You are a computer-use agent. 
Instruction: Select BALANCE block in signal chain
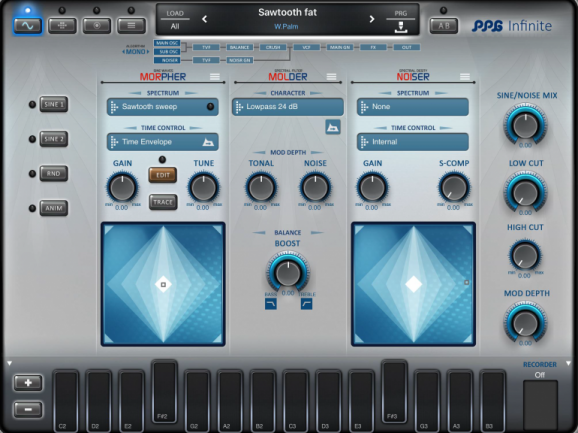pyautogui.click(x=239, y=47)
